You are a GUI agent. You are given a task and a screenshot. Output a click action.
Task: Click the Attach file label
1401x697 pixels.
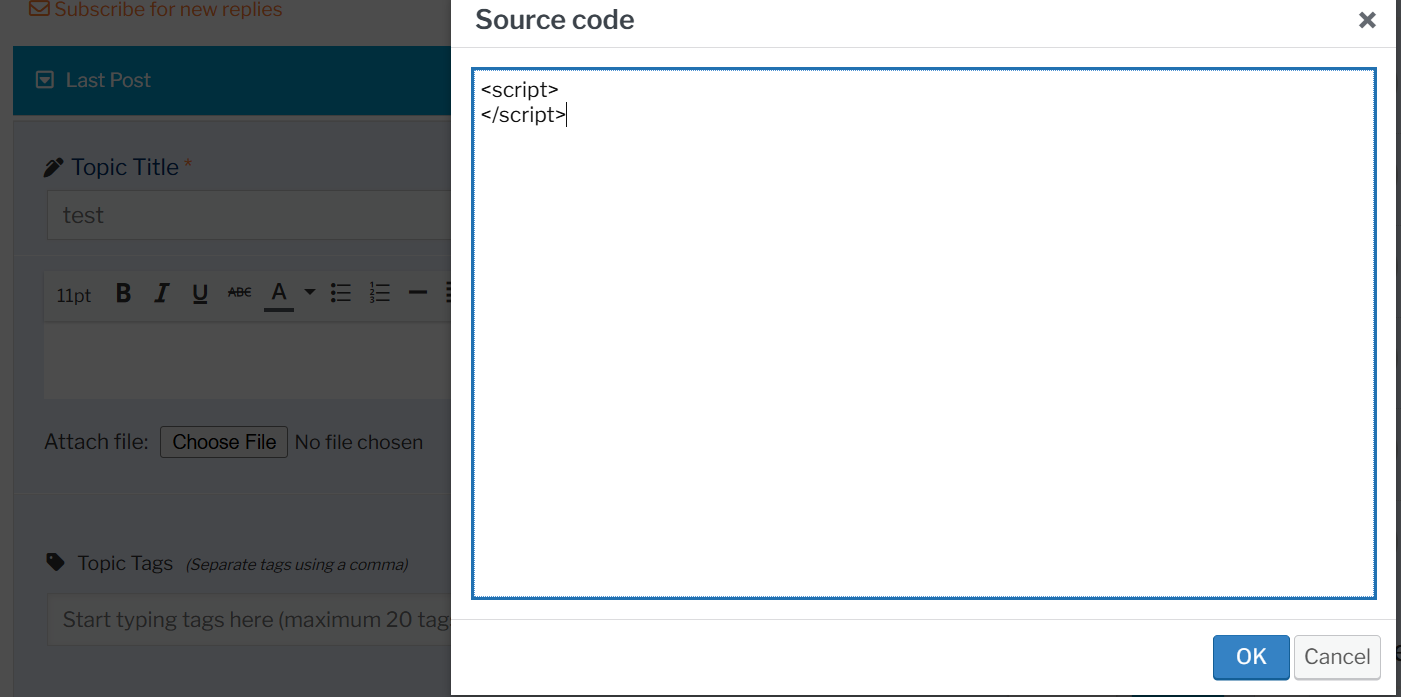[96, 442]
